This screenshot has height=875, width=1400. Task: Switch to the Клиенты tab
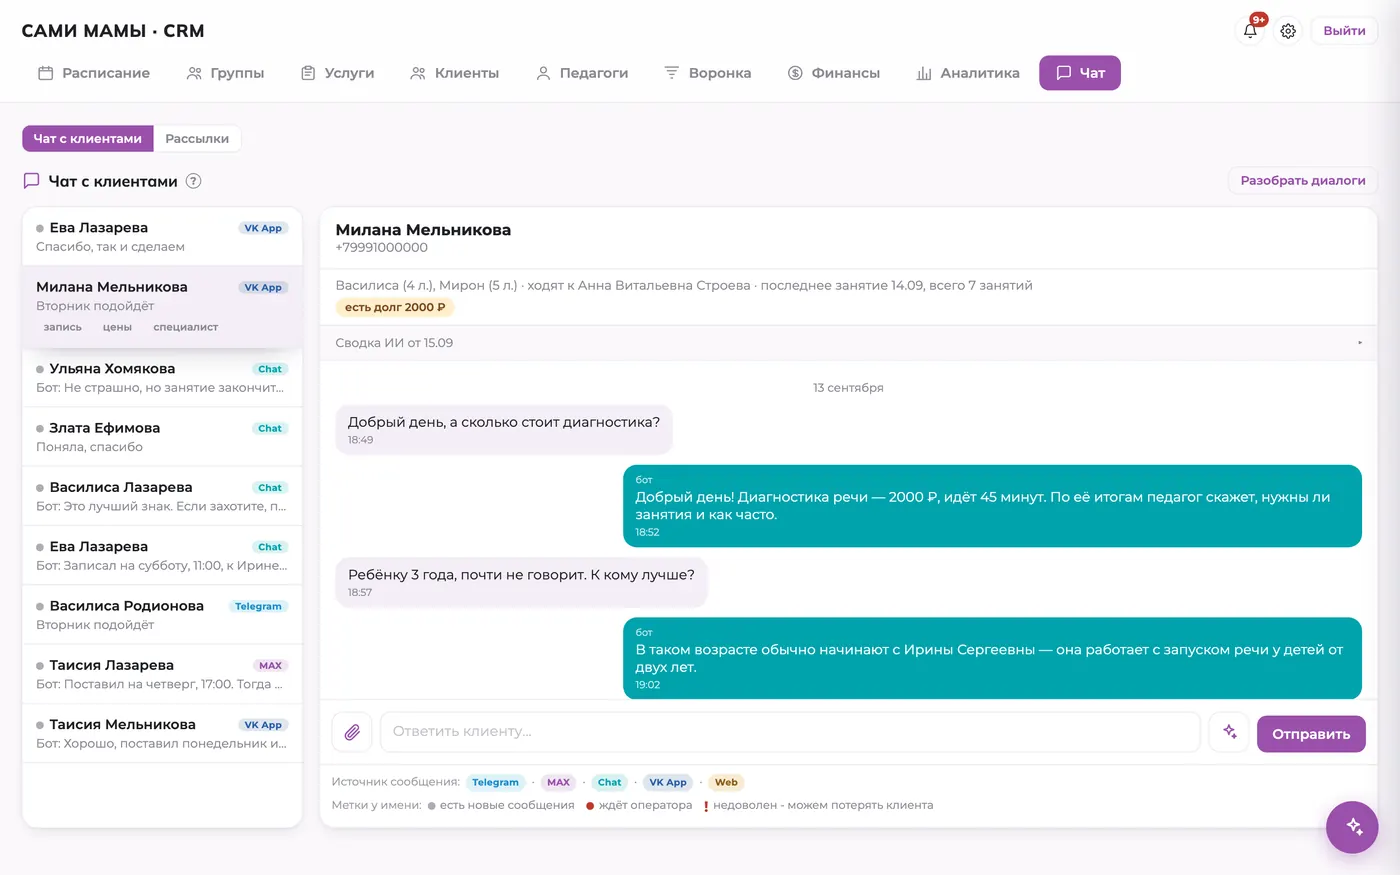[x=454, y=73]
